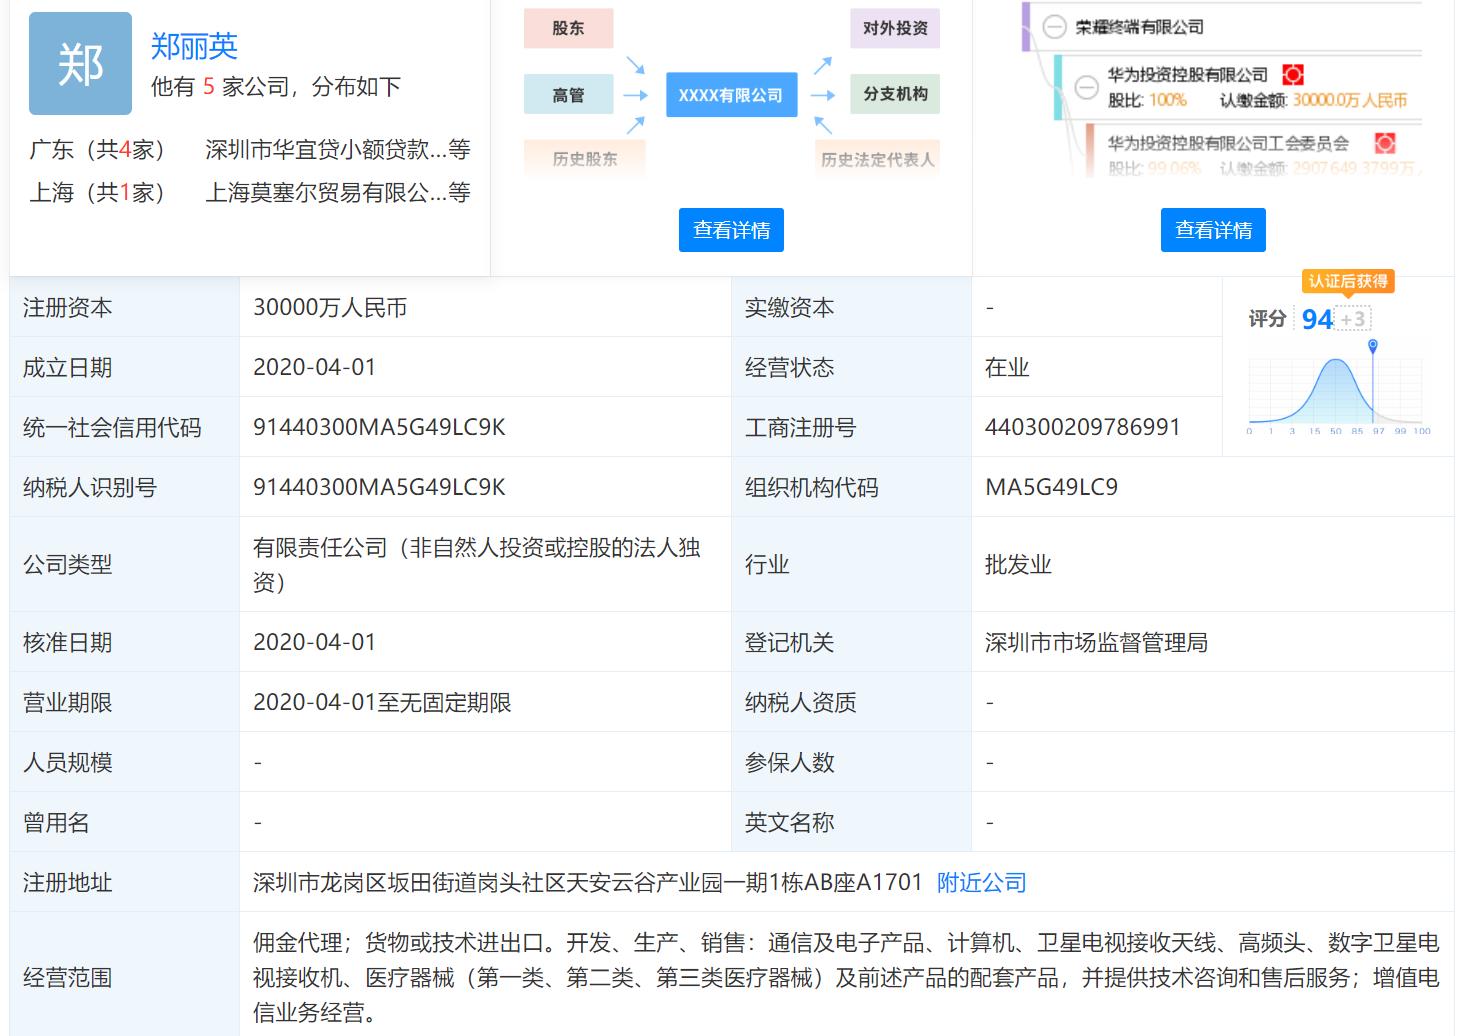
Task: Click the registered address 深圳市龙岗区坂田街道… text
Action: 587,882
